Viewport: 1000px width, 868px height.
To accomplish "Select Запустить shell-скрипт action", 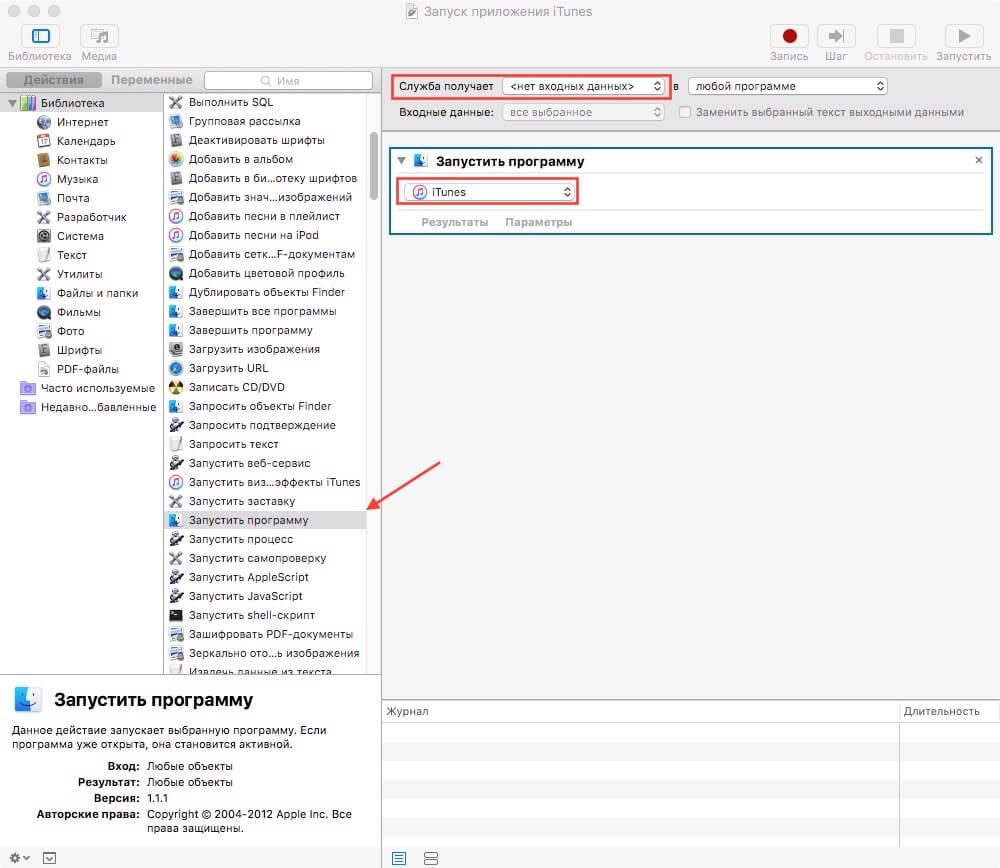I will coord(265,615).
